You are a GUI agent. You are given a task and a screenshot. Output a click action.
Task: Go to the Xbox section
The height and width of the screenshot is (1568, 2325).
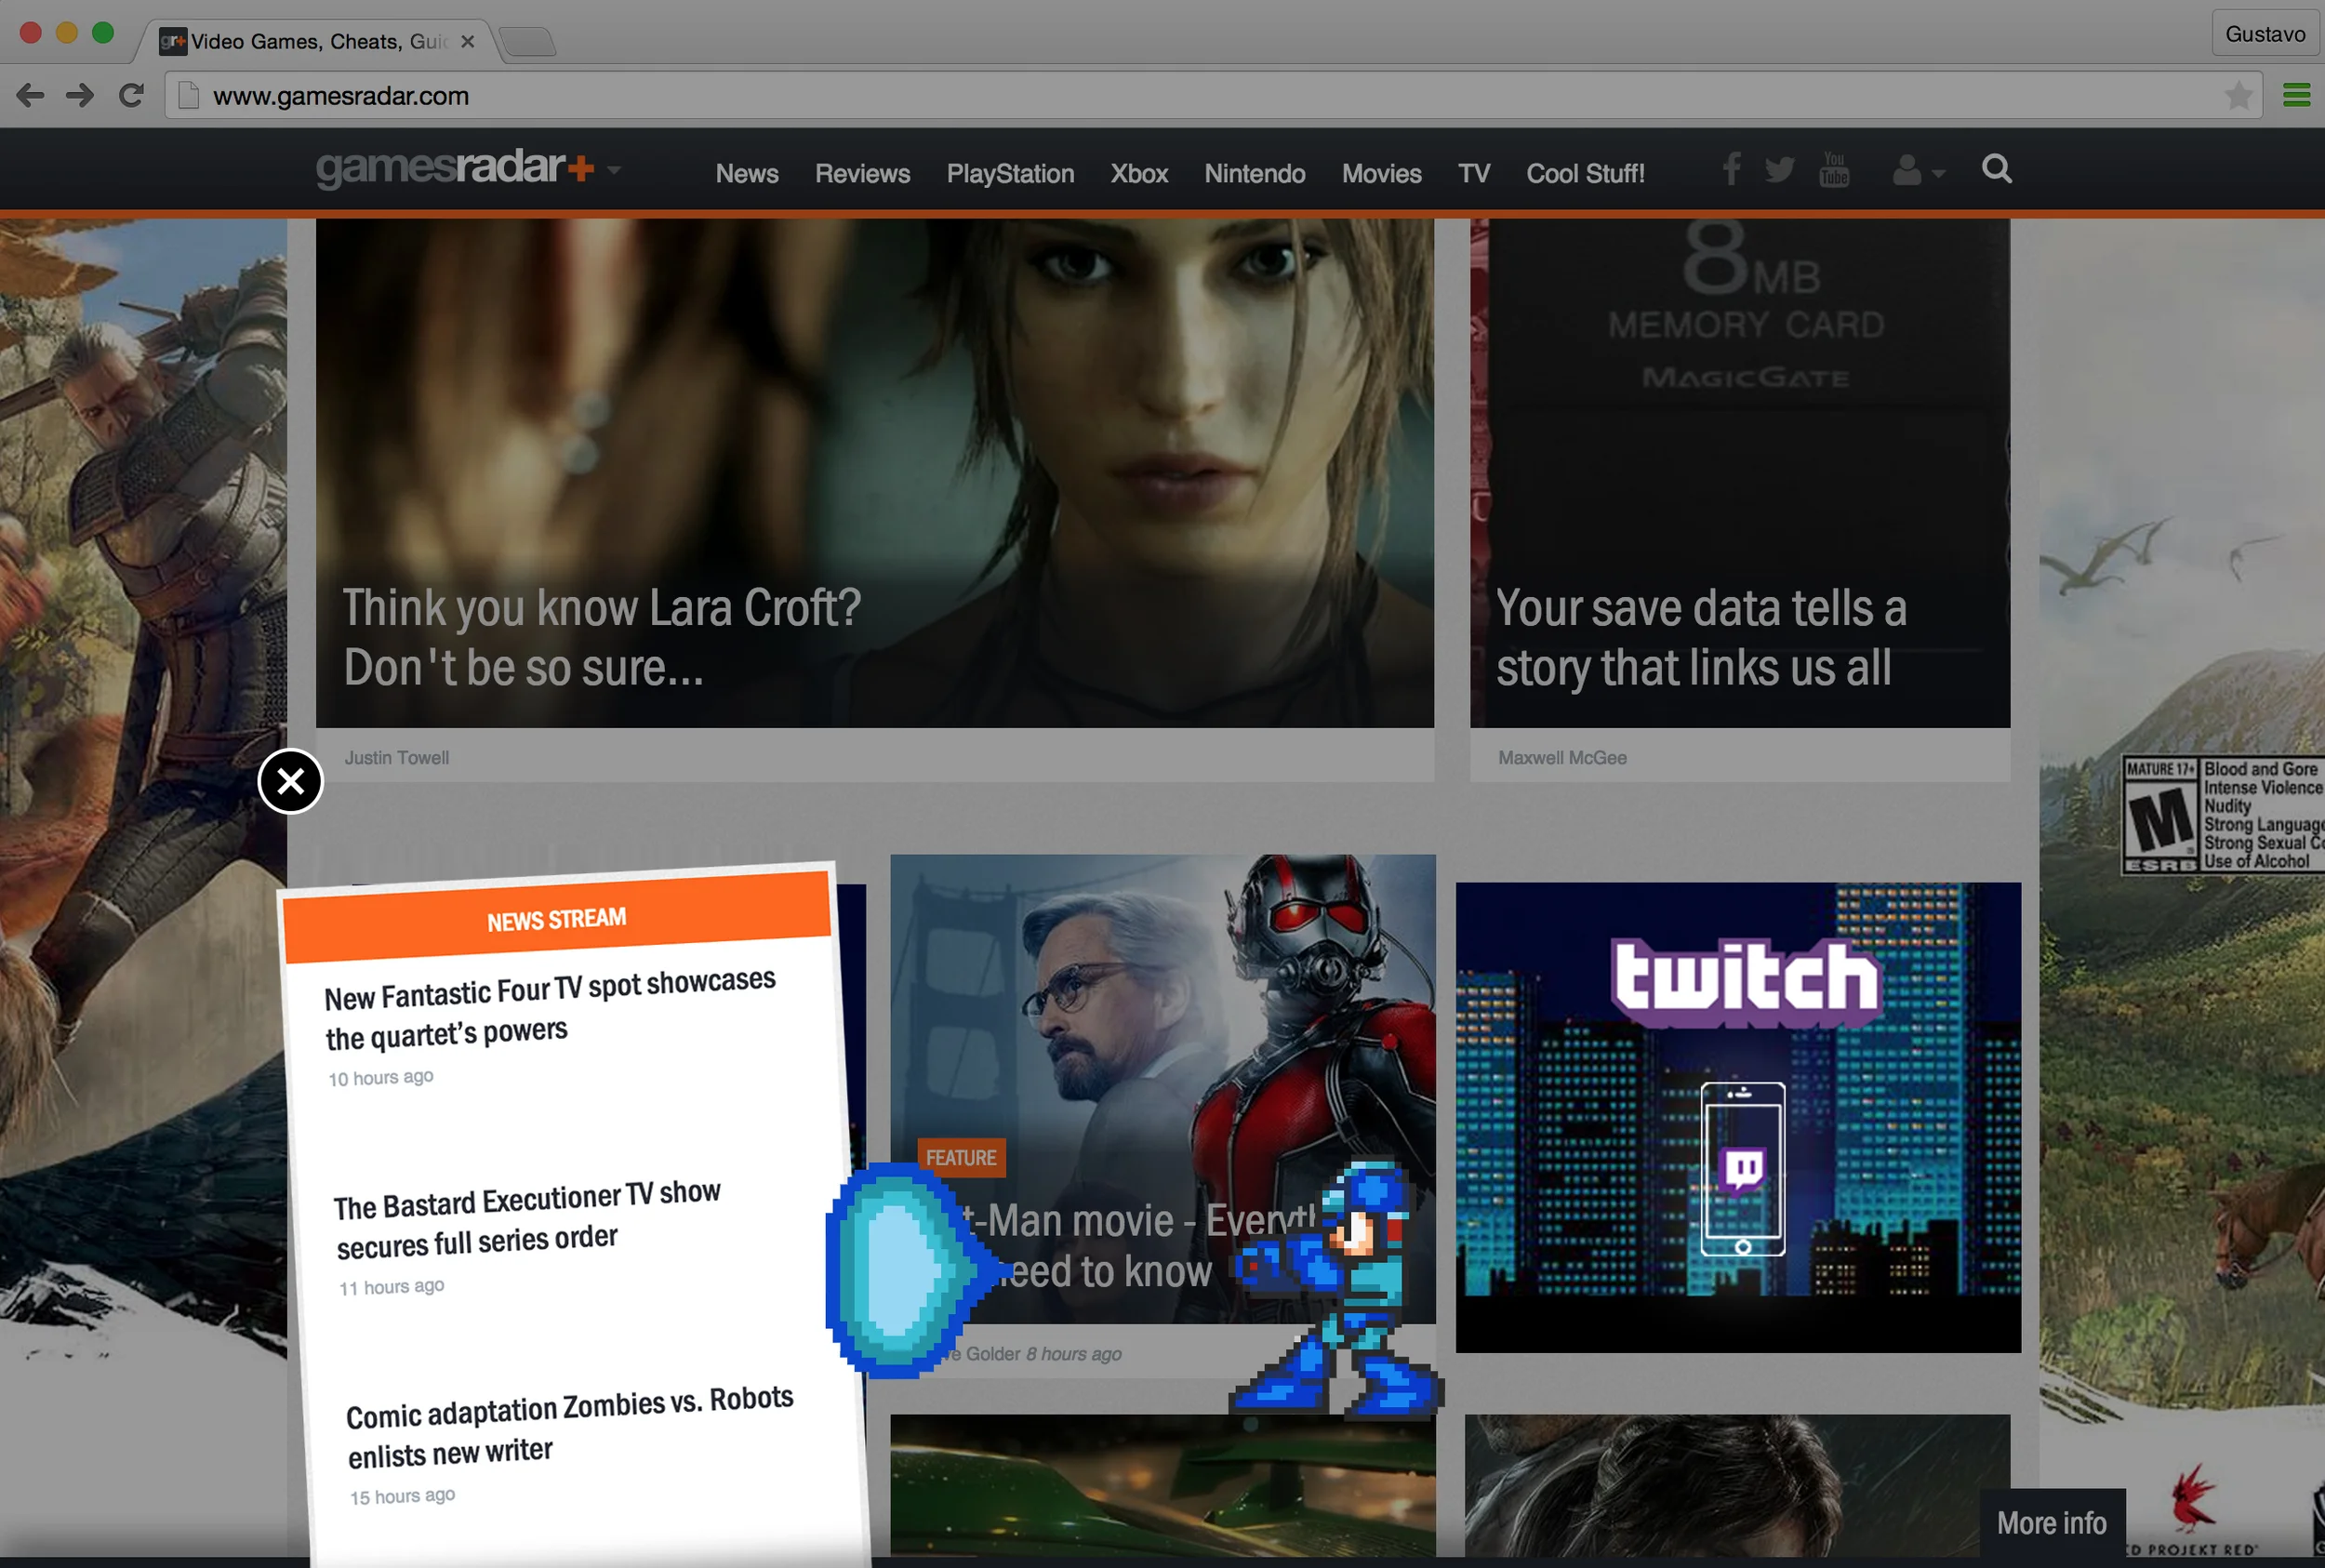tap(1139, 174)
